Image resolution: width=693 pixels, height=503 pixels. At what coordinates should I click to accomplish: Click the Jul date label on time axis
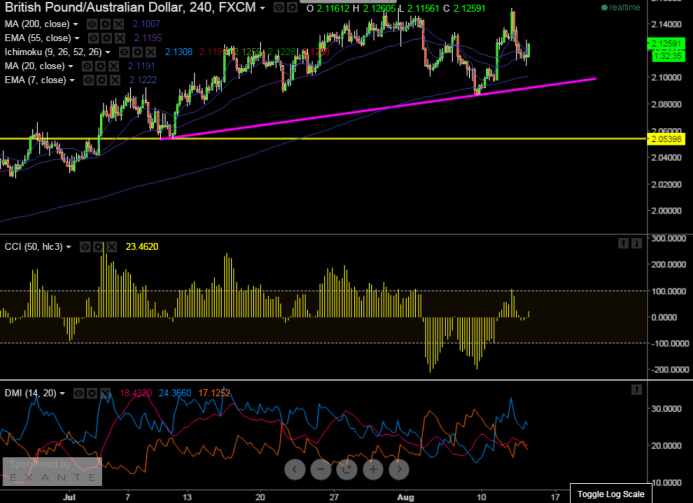click(x=69, y=497)
